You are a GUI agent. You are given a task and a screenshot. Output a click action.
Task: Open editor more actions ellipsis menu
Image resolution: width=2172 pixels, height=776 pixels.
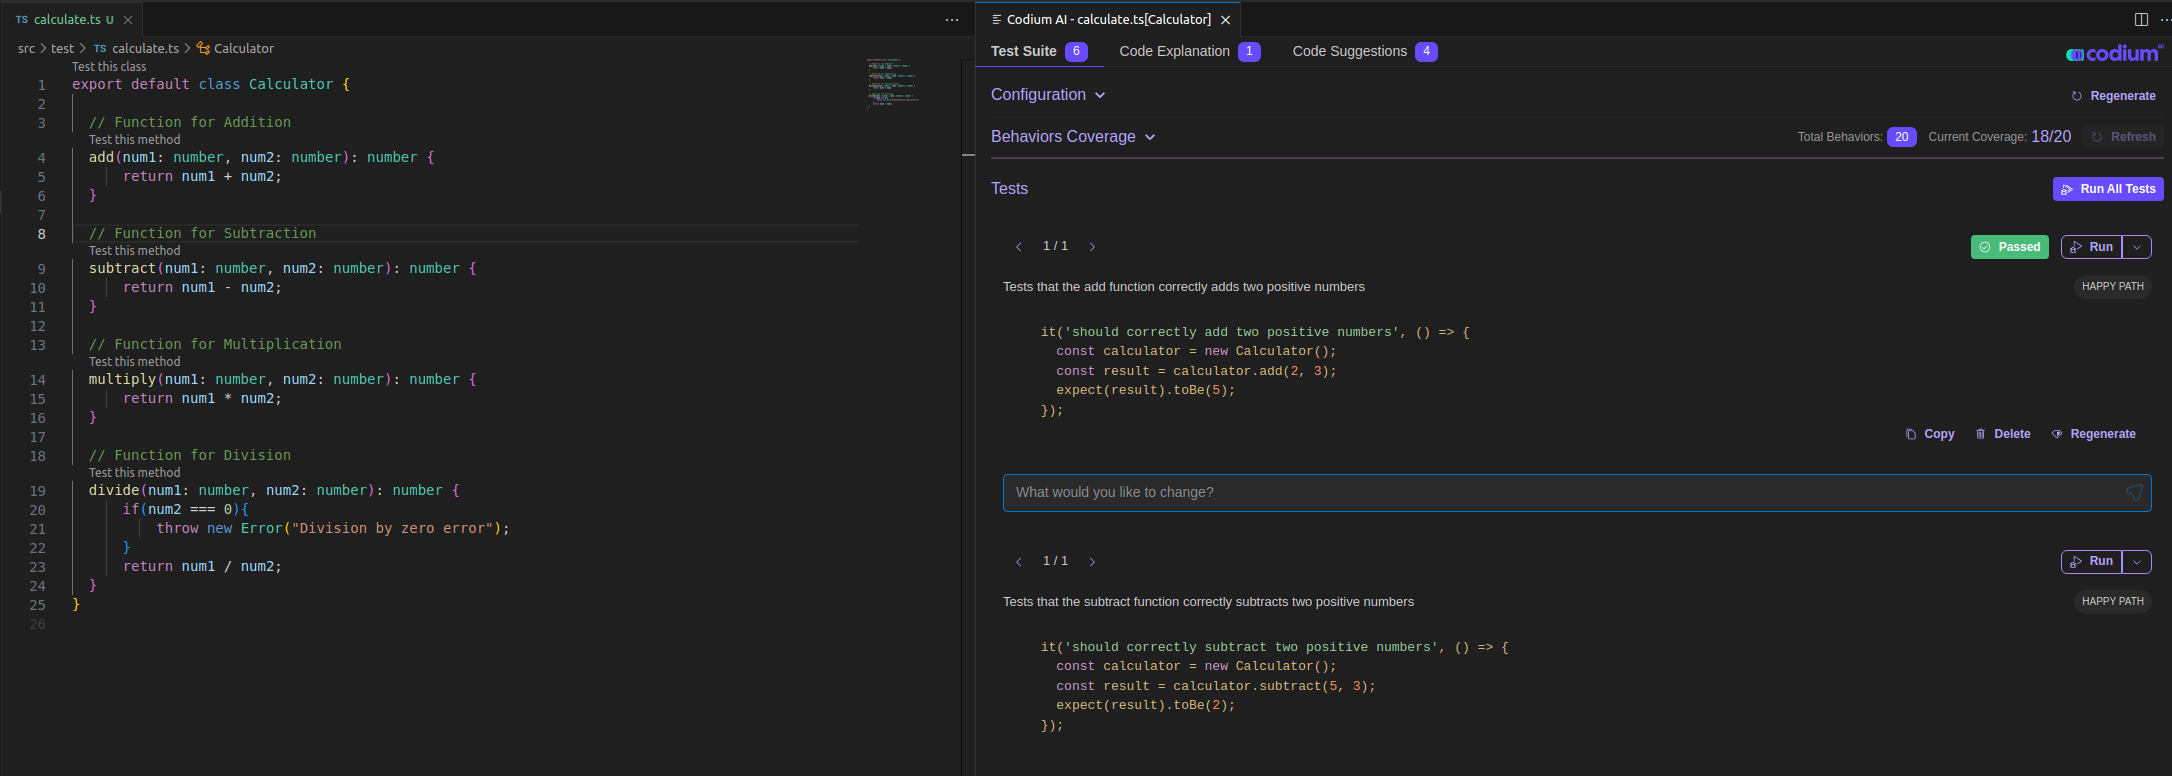tap(952, 20)
